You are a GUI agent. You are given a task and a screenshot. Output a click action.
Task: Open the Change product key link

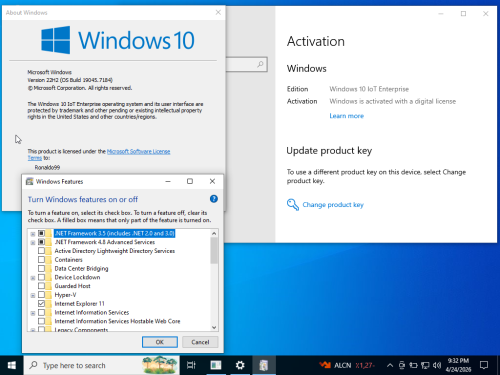pos(333,205)
